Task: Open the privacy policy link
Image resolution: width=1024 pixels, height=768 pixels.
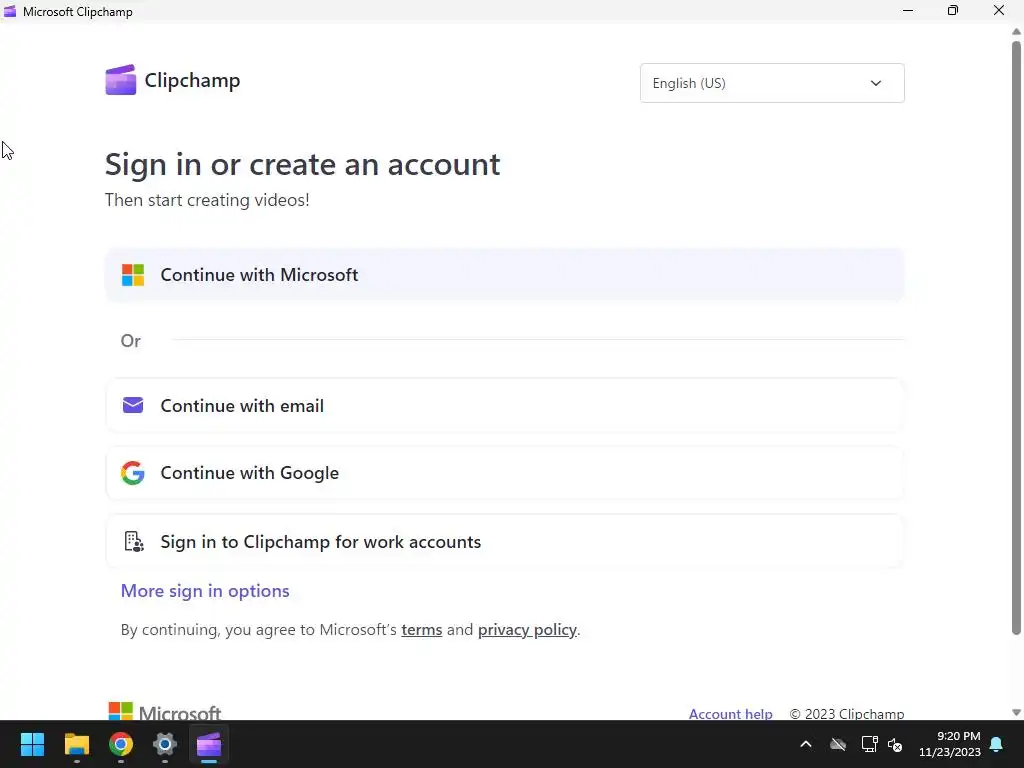Action: [527, 630]
